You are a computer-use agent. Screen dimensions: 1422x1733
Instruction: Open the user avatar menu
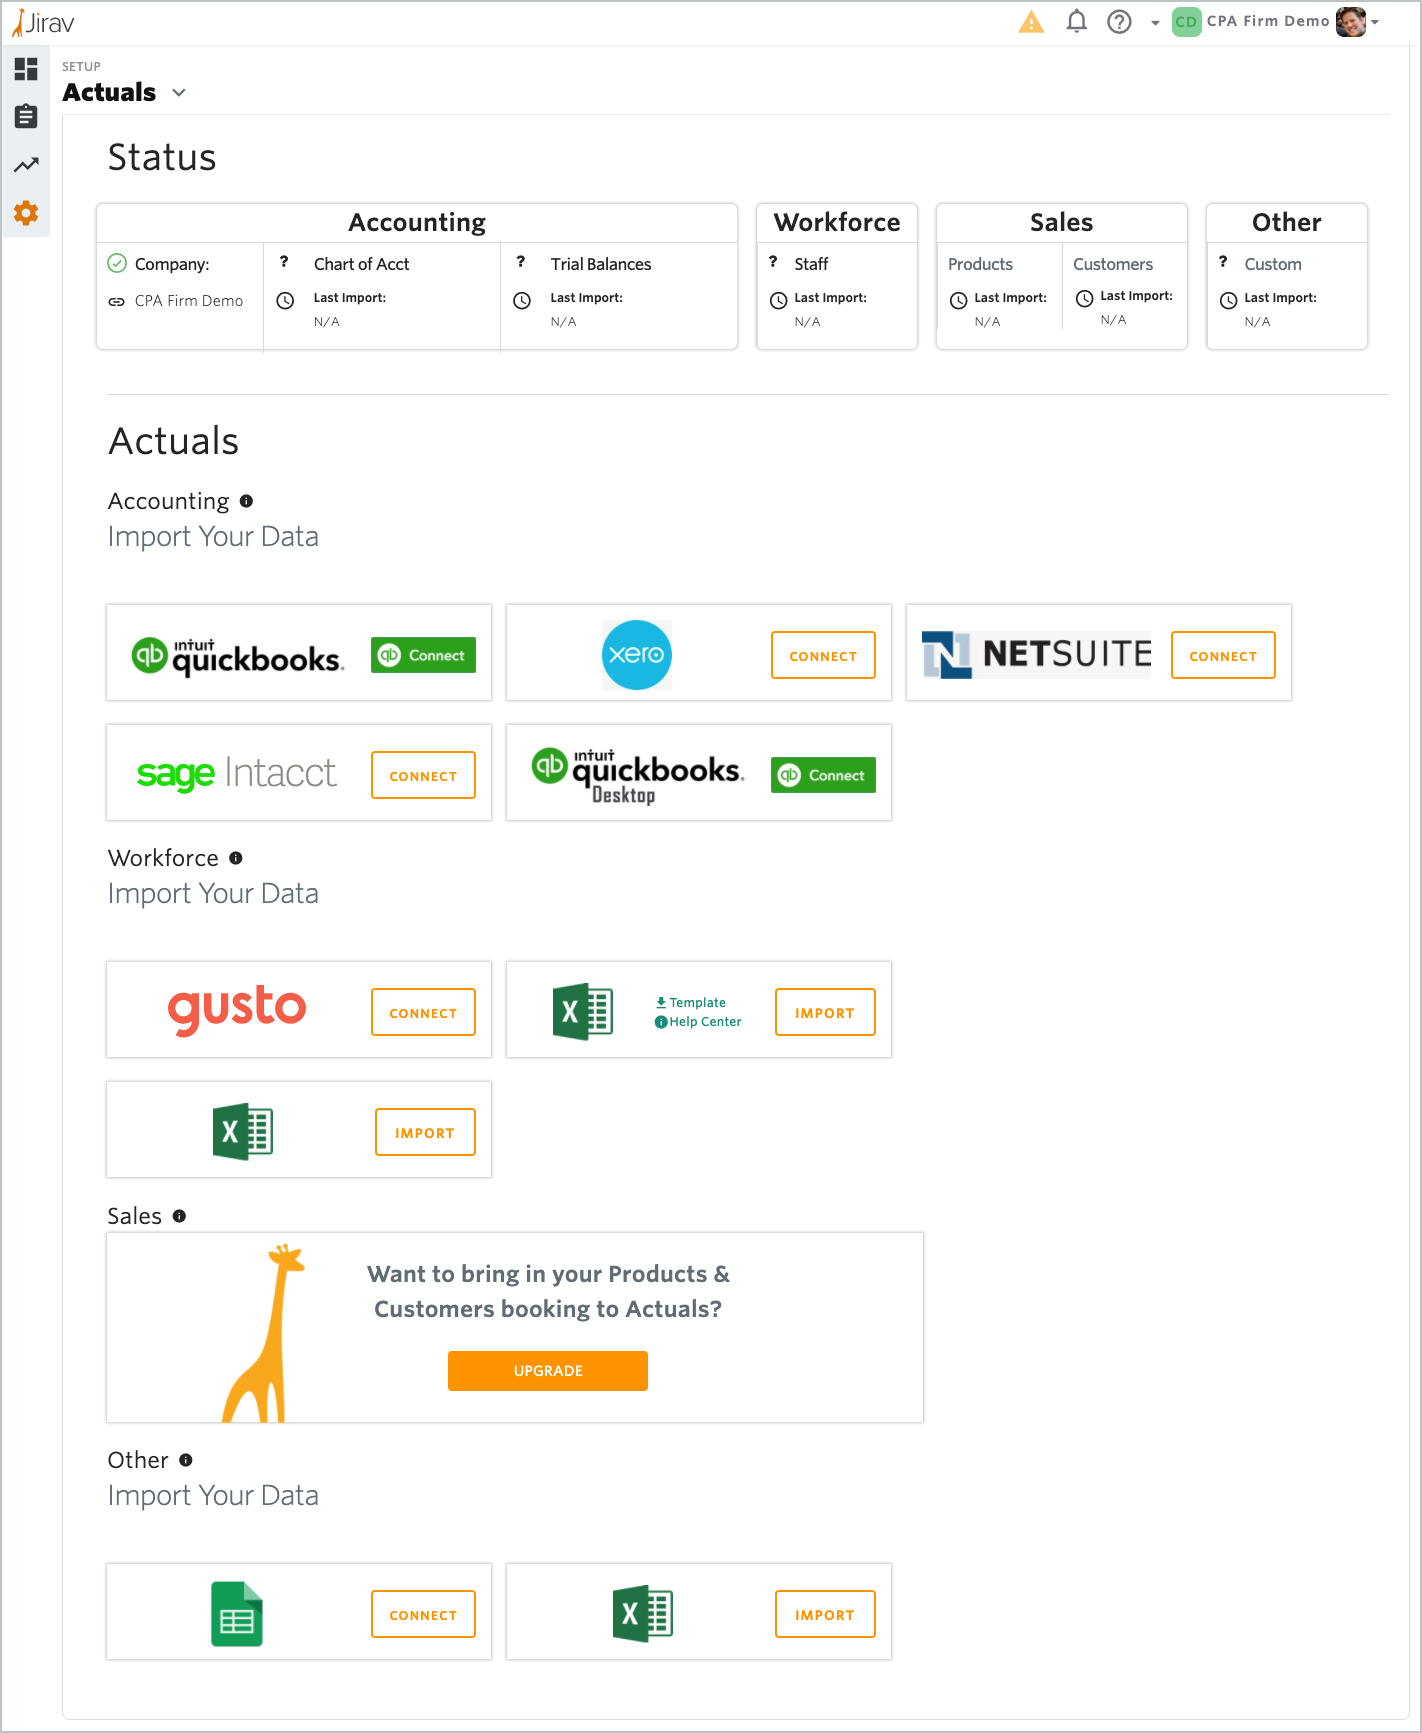coord(1351,21)
